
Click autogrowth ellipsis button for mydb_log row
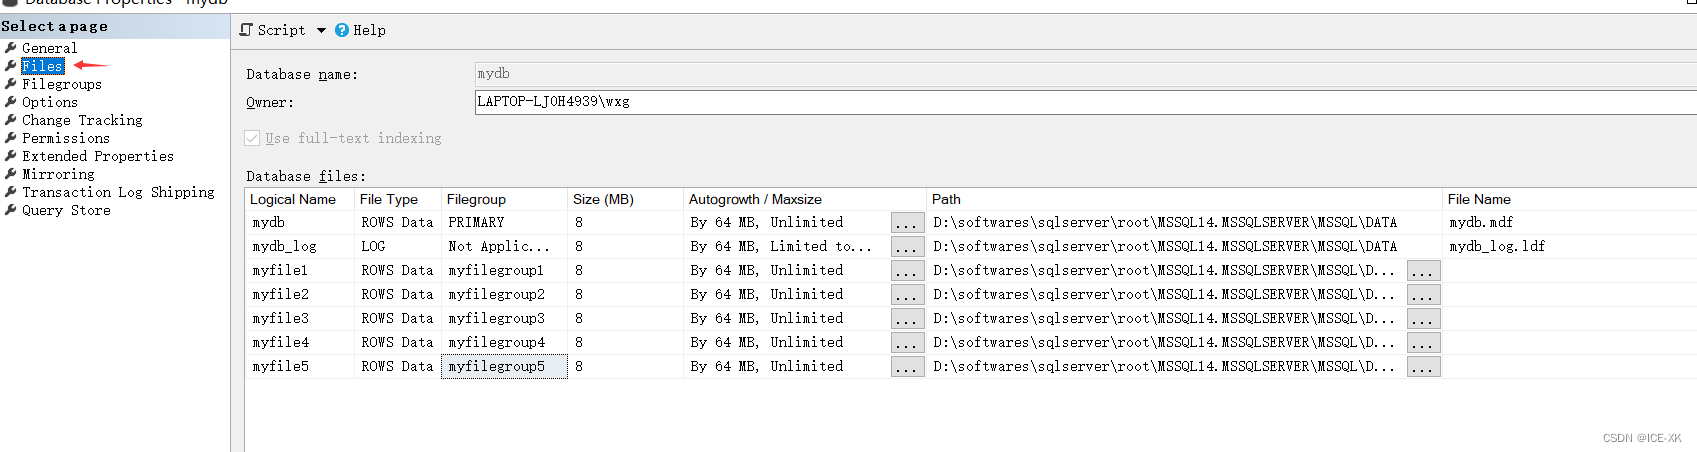[907, 247]
